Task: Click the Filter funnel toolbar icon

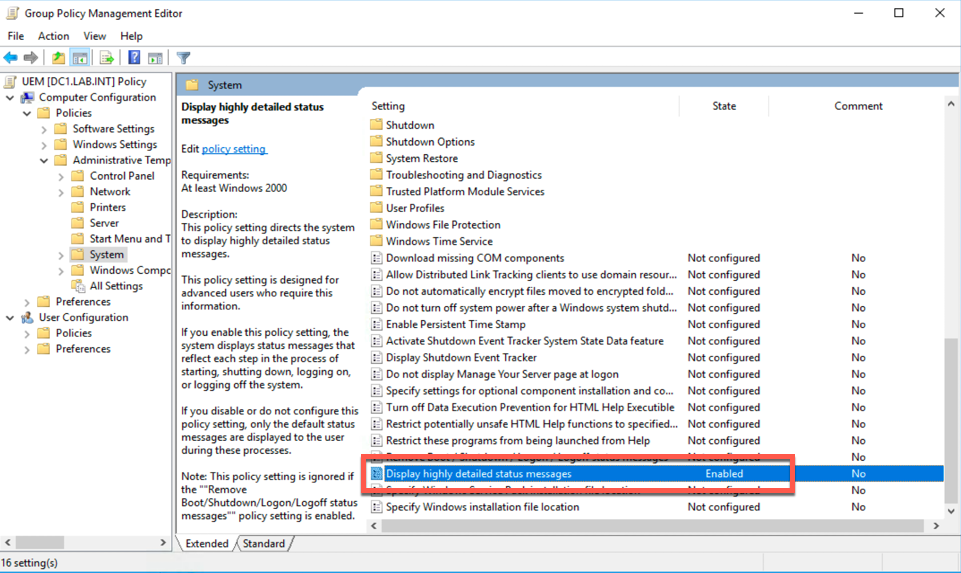Action: 183,58
